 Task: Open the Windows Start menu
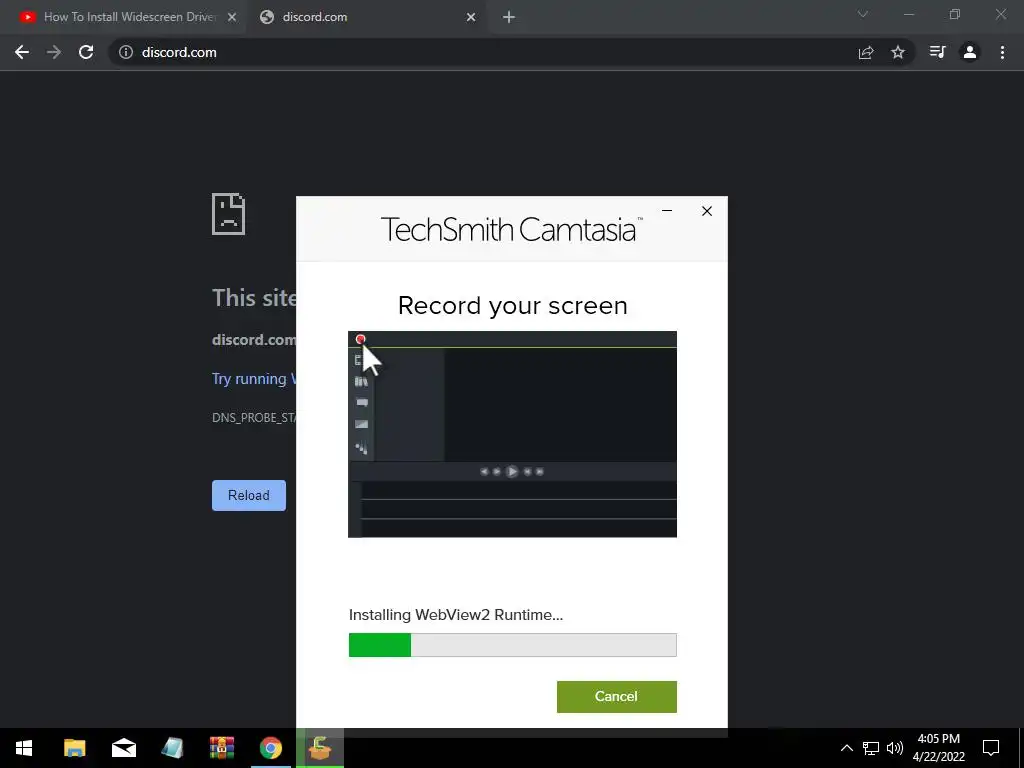pos(24,748)
